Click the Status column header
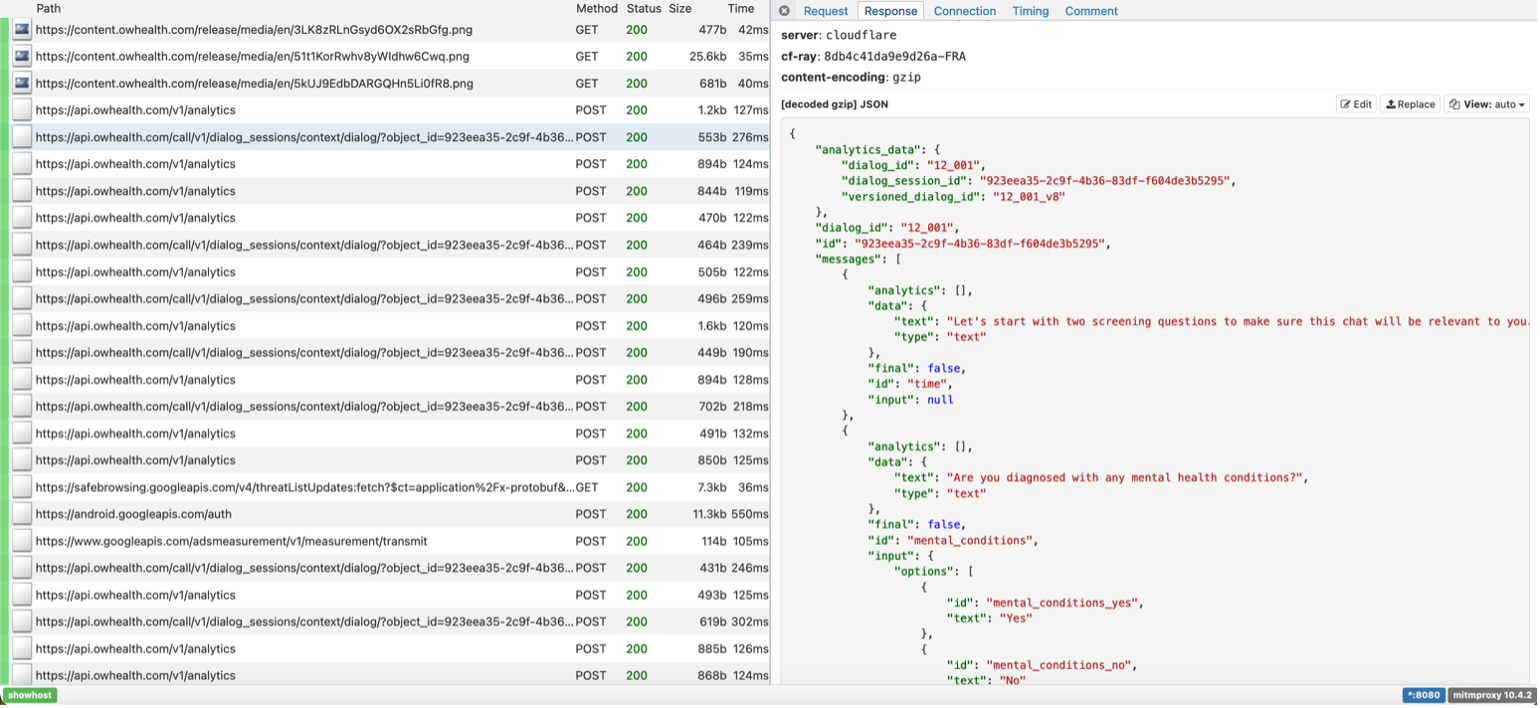 pos(643,8)
